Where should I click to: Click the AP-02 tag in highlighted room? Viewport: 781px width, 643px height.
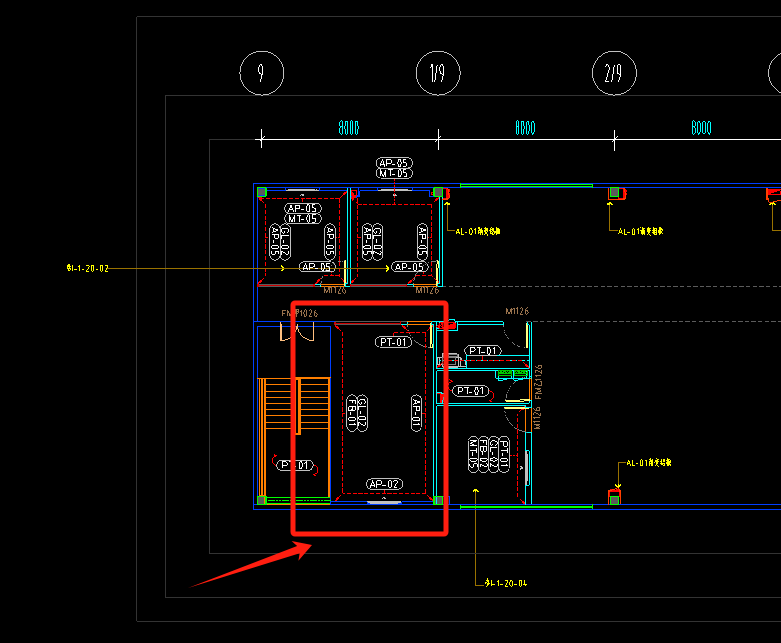tap(385, 484)
